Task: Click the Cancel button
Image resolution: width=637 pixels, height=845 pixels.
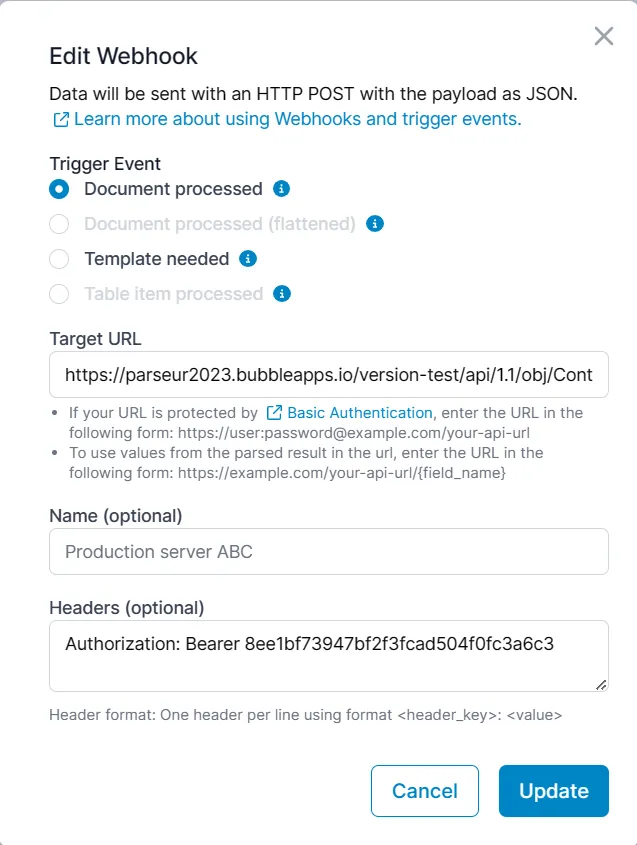Action: (x=424, y=790)
